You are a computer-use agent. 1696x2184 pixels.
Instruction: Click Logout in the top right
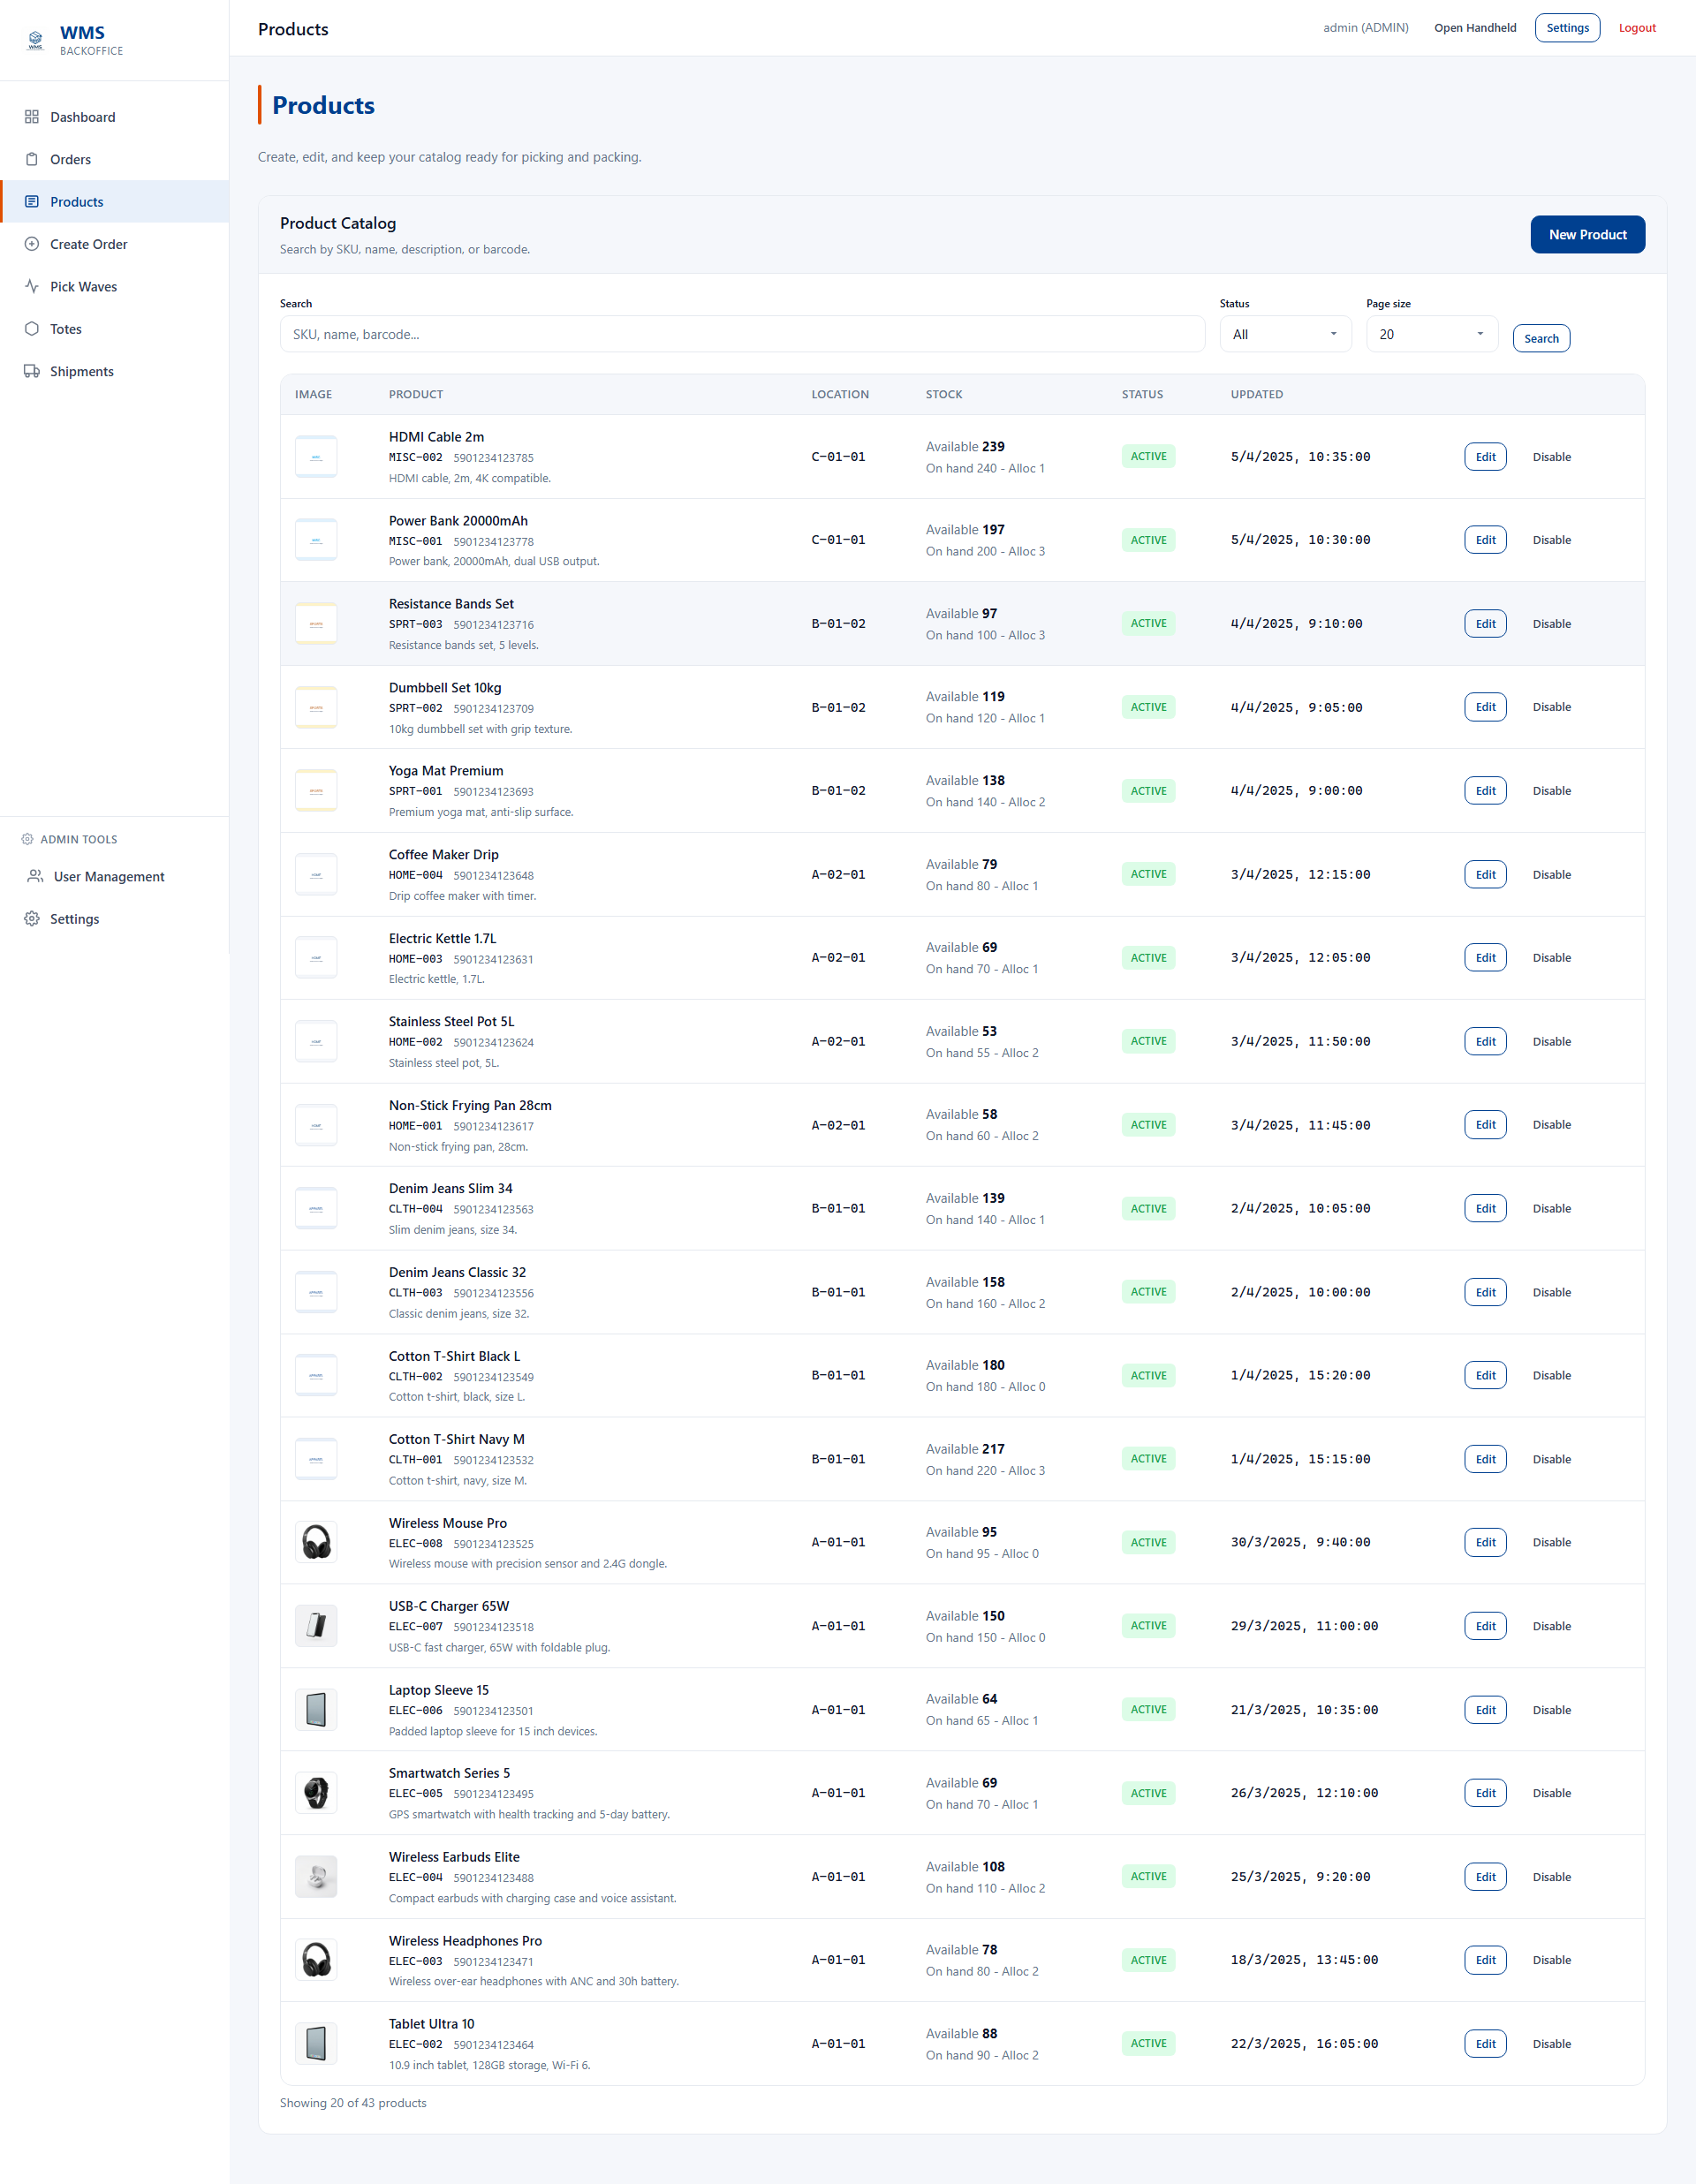(1636, 28)
